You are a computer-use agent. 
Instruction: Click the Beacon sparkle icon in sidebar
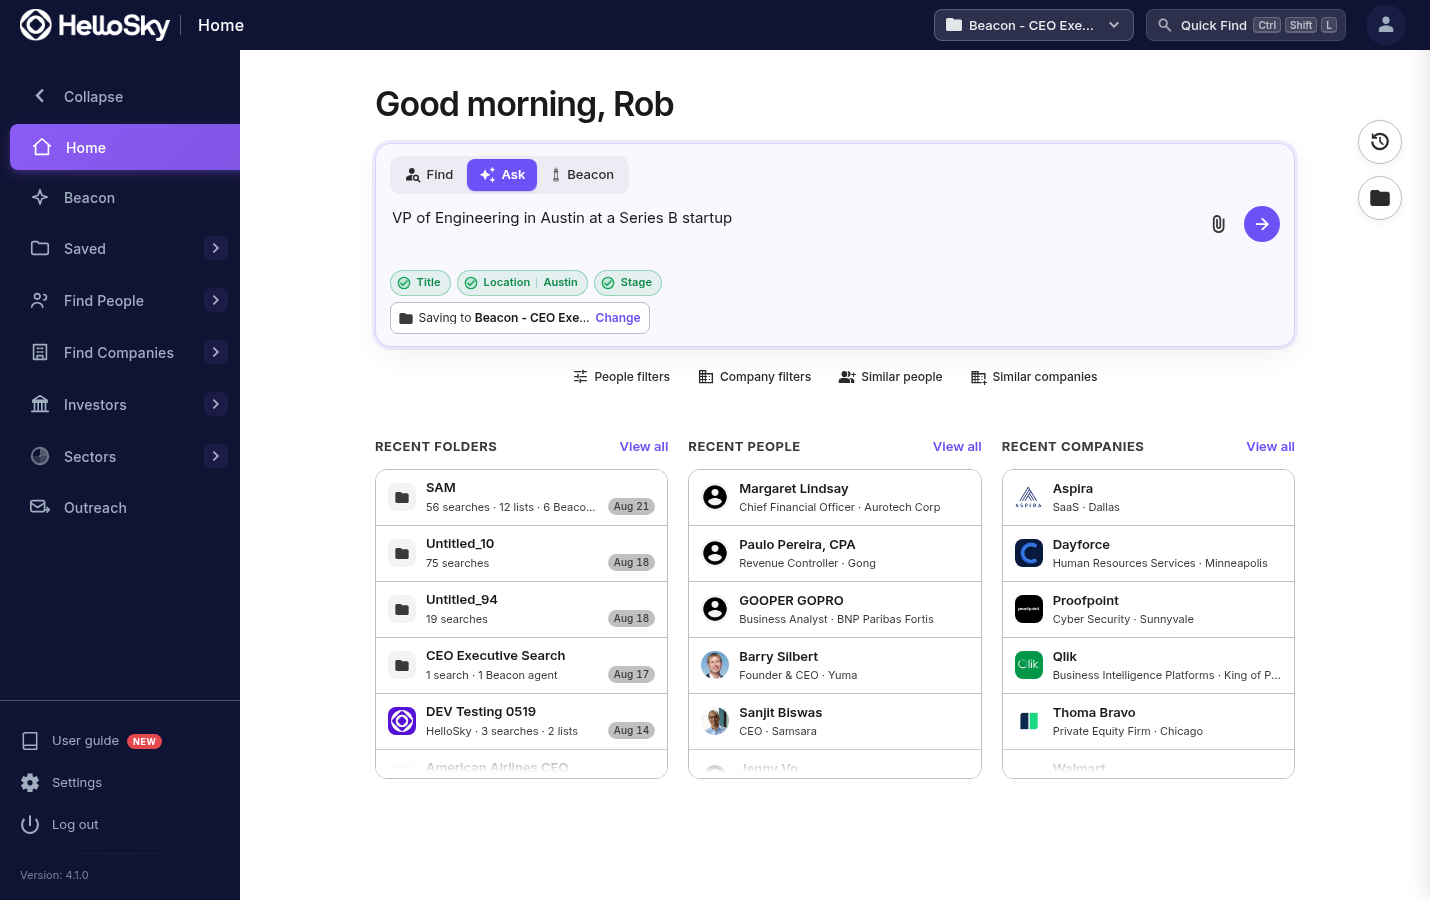coord(40,197)
